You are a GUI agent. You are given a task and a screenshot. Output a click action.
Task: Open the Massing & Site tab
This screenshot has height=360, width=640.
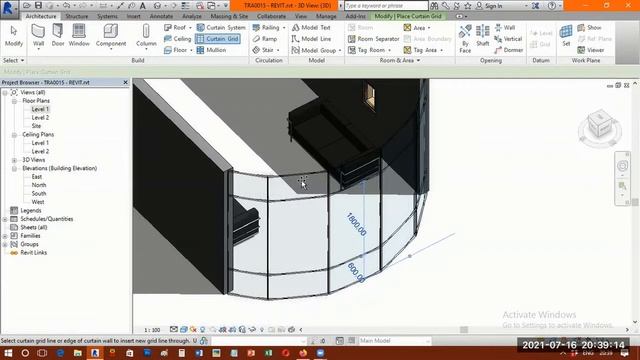[229, 16]
